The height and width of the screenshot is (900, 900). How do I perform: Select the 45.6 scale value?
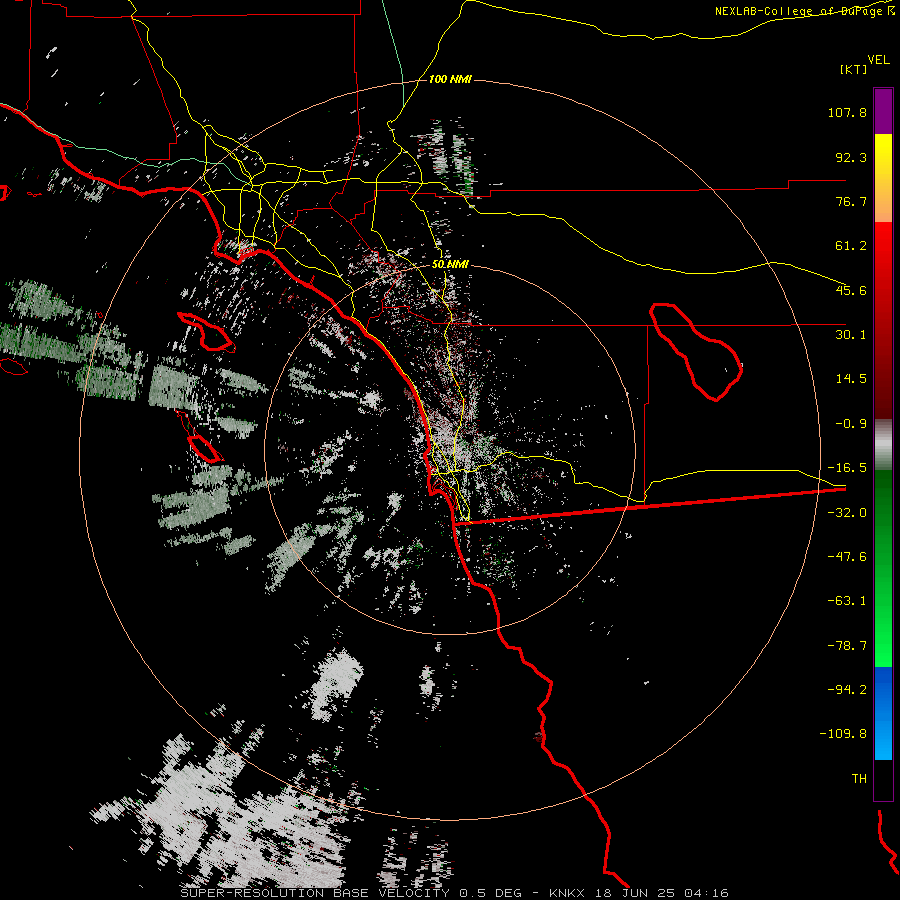(x=851, y=290)
